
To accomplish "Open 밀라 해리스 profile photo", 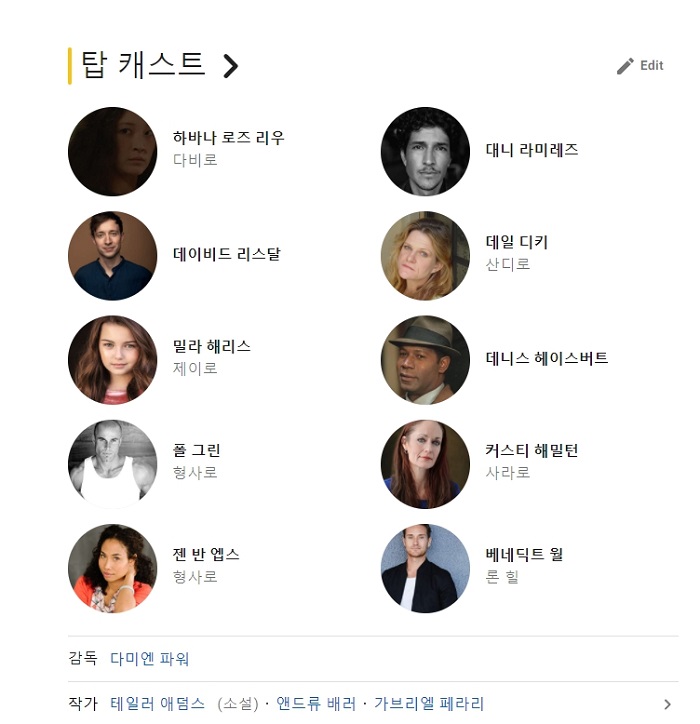I will (x=112, y=360).
